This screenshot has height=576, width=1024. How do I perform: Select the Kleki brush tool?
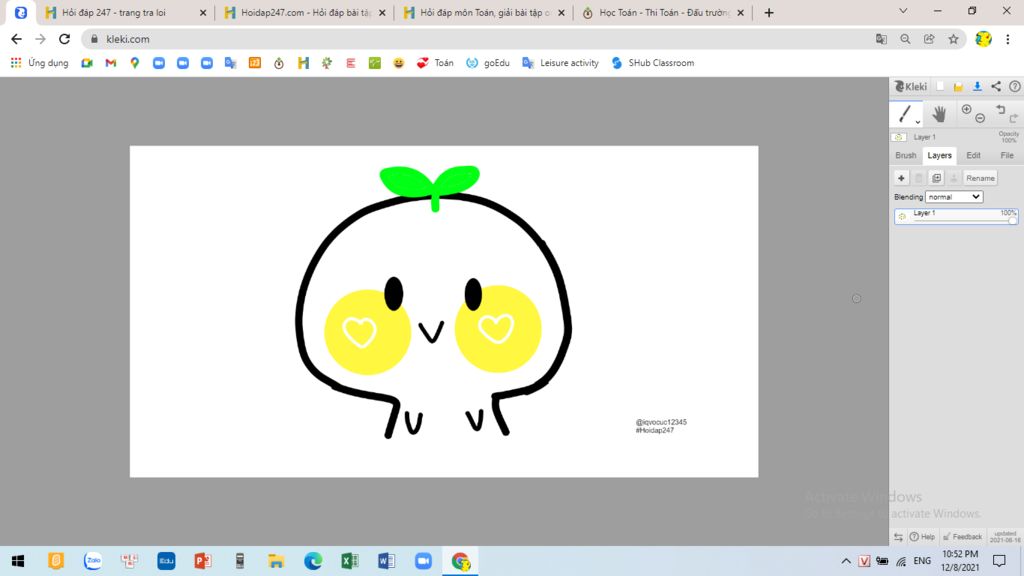pyautogui.click(x=904, y=114)
